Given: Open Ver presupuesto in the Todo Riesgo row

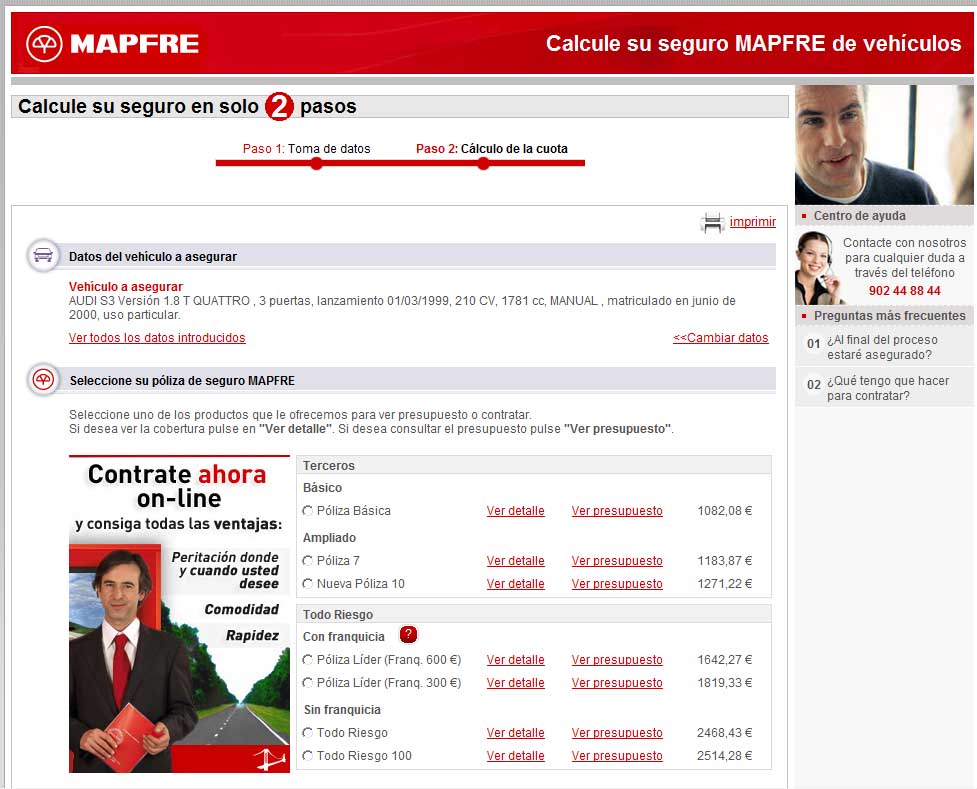Looking at the screenshot, I should [617, 733].
